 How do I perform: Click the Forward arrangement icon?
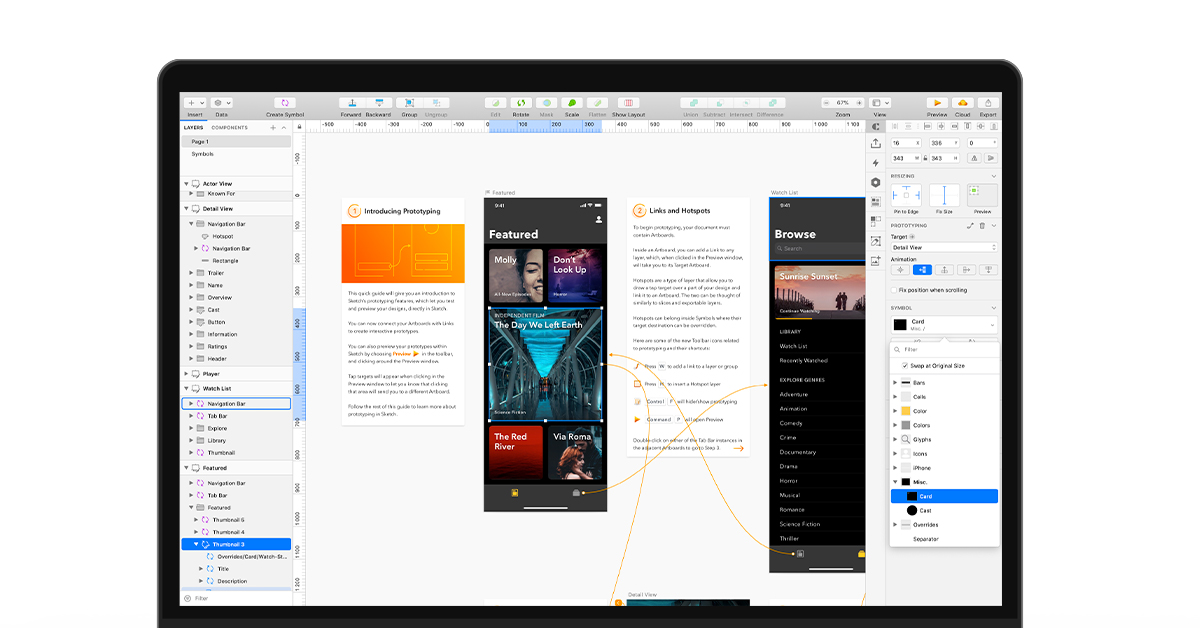point(350,103)
